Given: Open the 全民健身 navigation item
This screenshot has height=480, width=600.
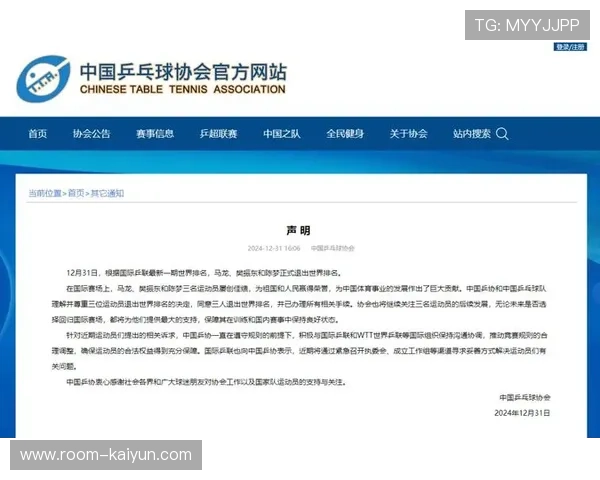Looking at the screenshot, I should click(x=345, y=134).
